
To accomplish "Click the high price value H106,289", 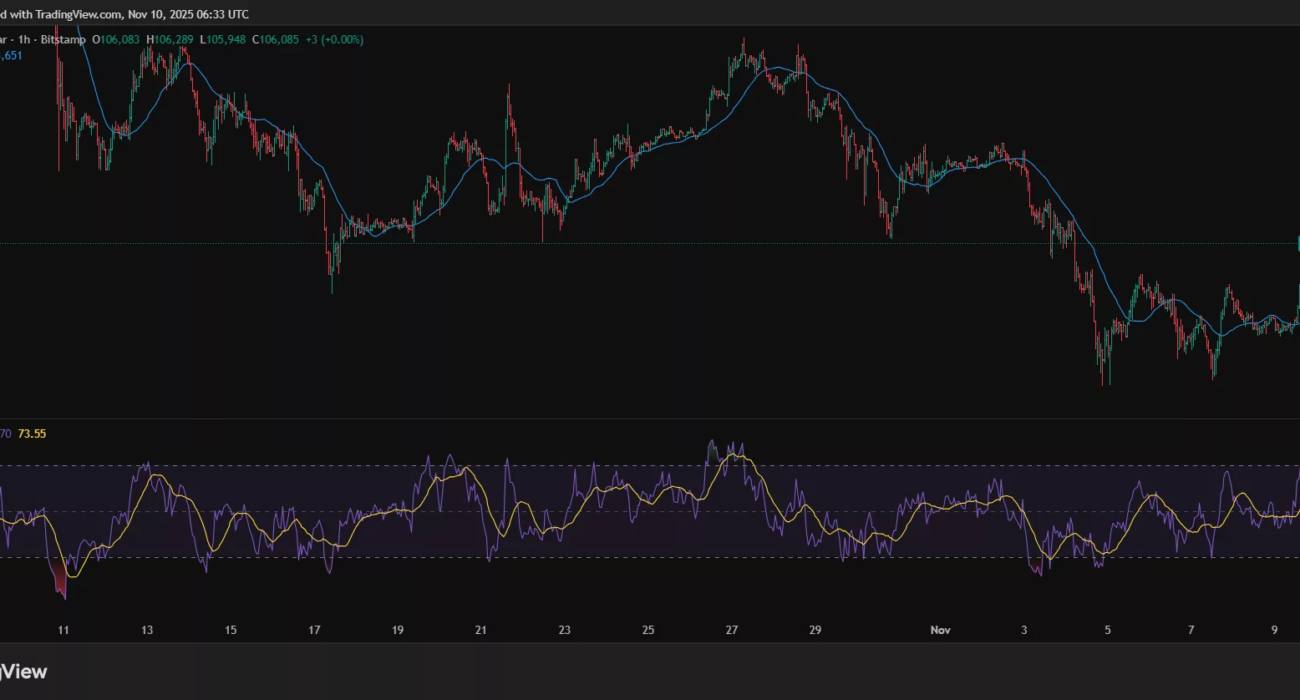I will point(171,40).
